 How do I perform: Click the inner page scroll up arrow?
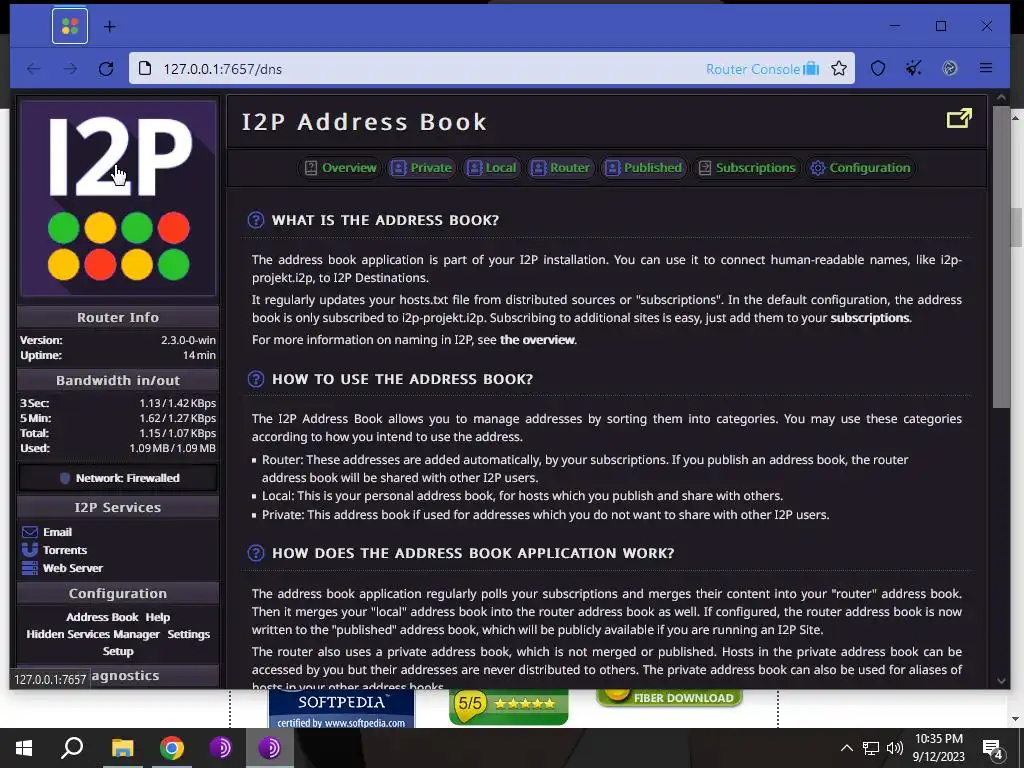click(1001, 98)
